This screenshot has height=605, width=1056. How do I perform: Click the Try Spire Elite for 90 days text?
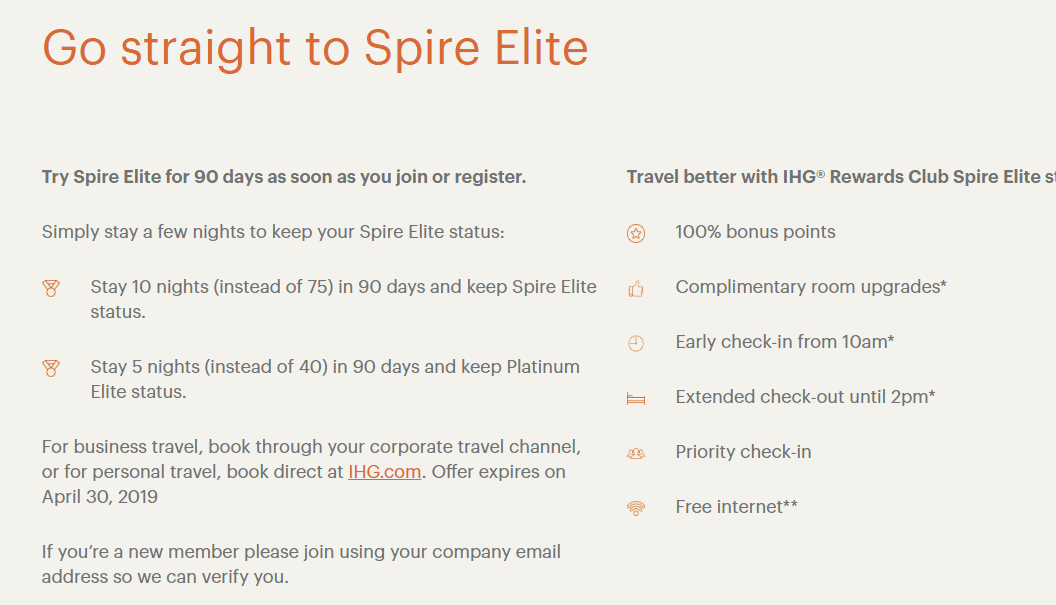click(284, 177)
